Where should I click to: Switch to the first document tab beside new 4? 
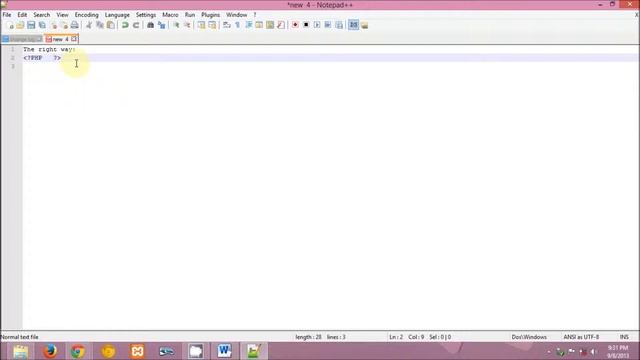point(22,39)
